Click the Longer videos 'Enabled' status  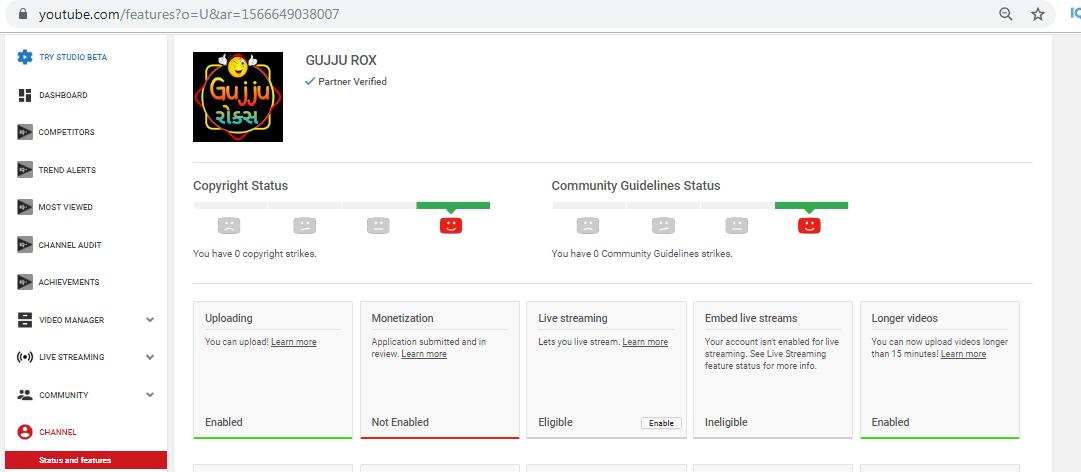pos(890,422)
